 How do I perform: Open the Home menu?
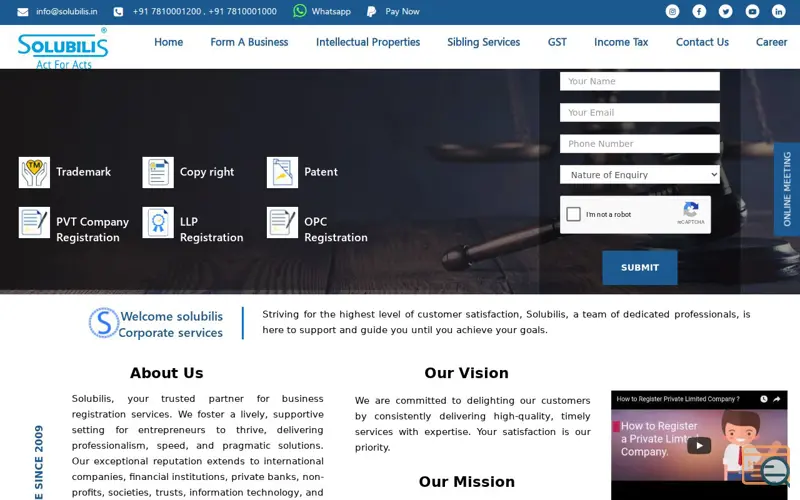tap(168, 42)
